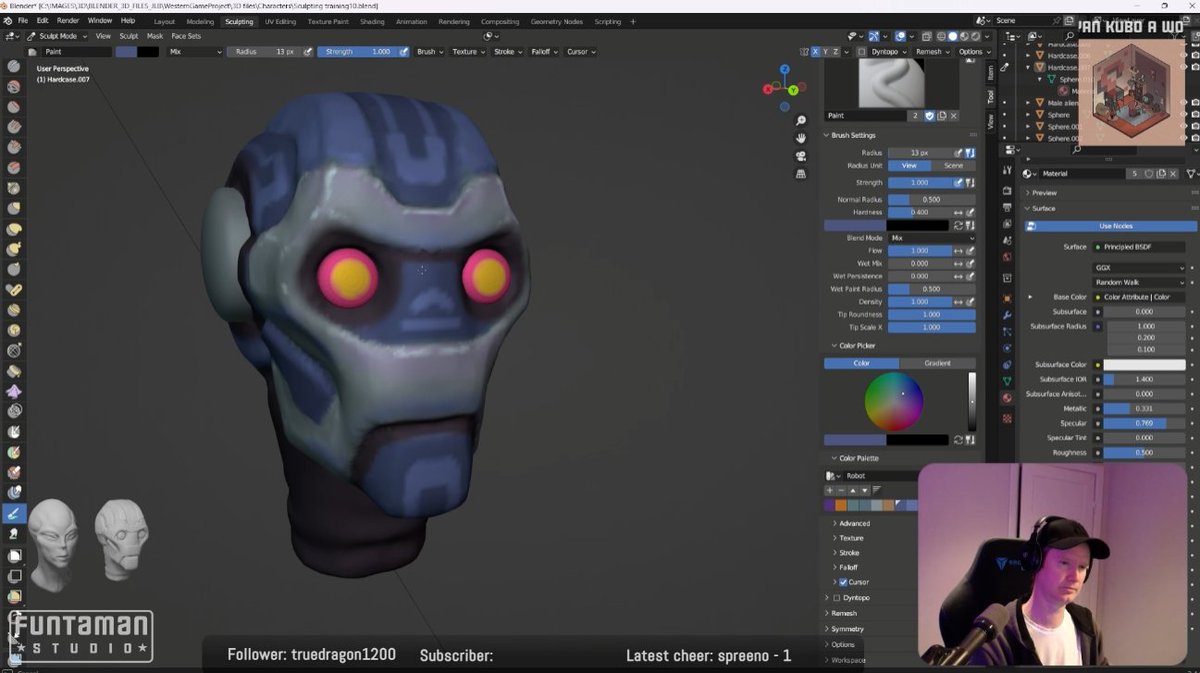Open the Blend Mode Mix dropdown in sidebar

[932, 238]
